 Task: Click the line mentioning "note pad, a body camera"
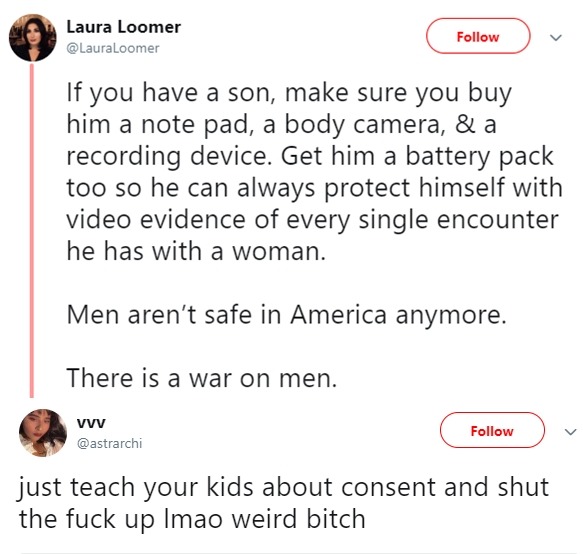[x=281, y=125]
